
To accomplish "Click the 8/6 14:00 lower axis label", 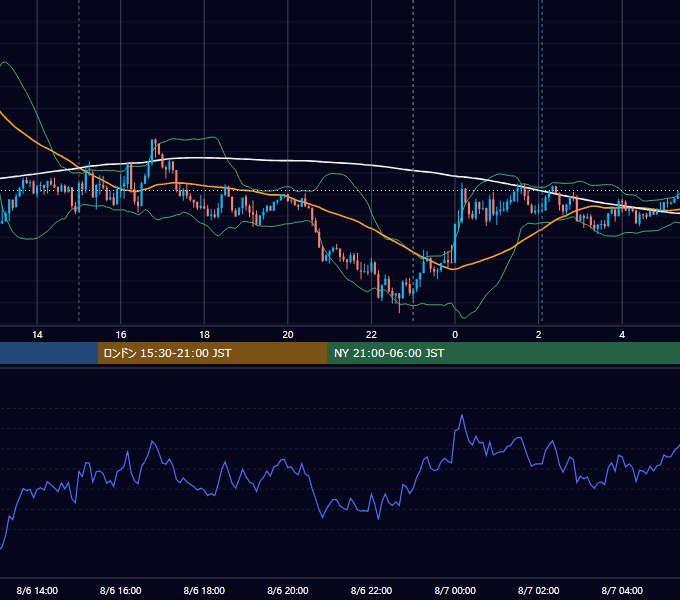I will [x=37, y=590].
